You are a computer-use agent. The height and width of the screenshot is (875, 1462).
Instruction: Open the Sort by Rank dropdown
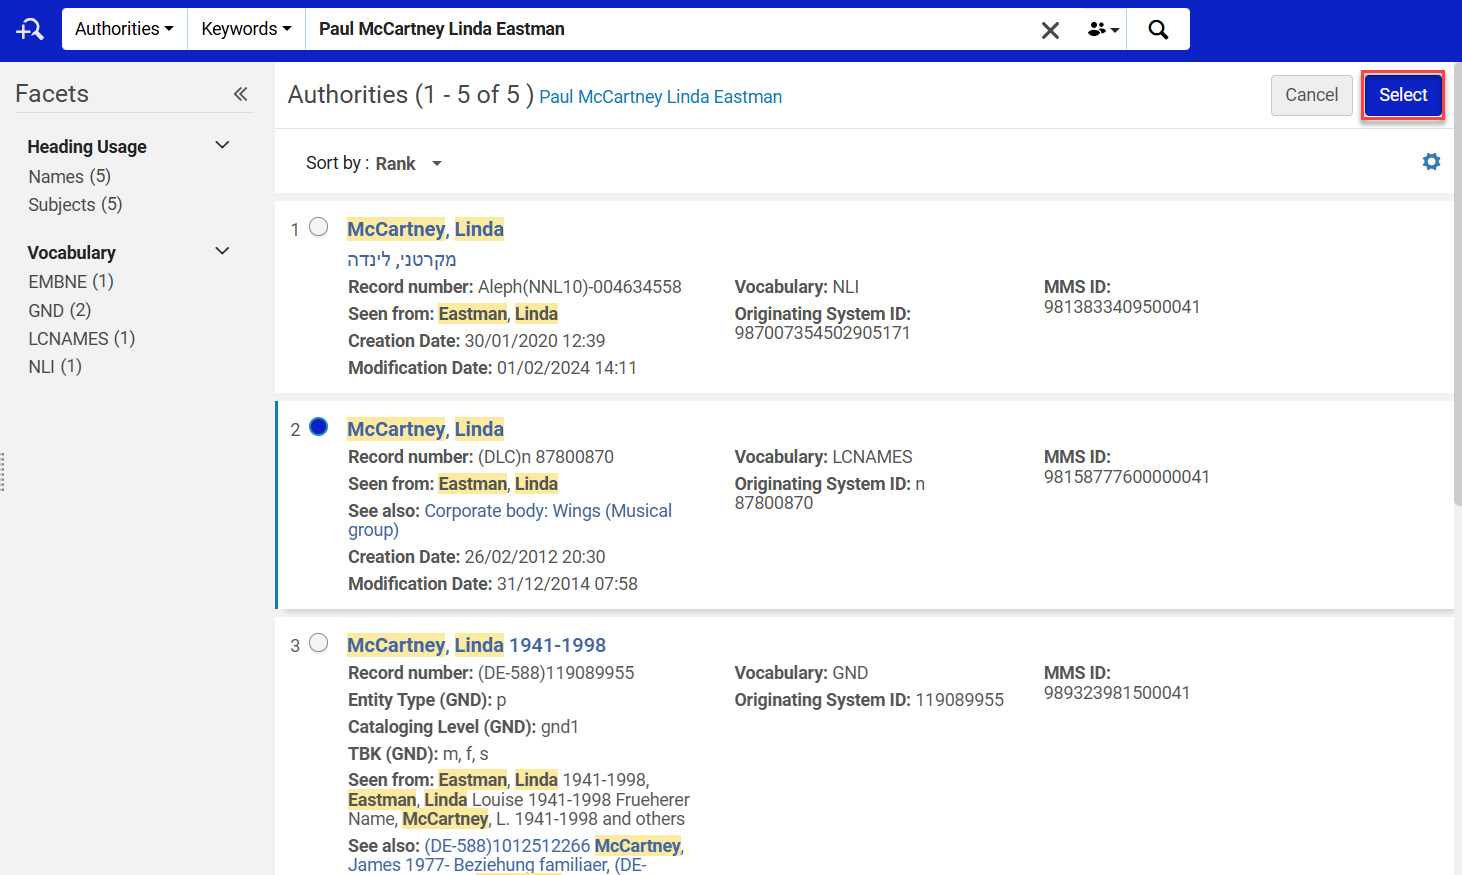pyautogui.click(x=375, y=163)
